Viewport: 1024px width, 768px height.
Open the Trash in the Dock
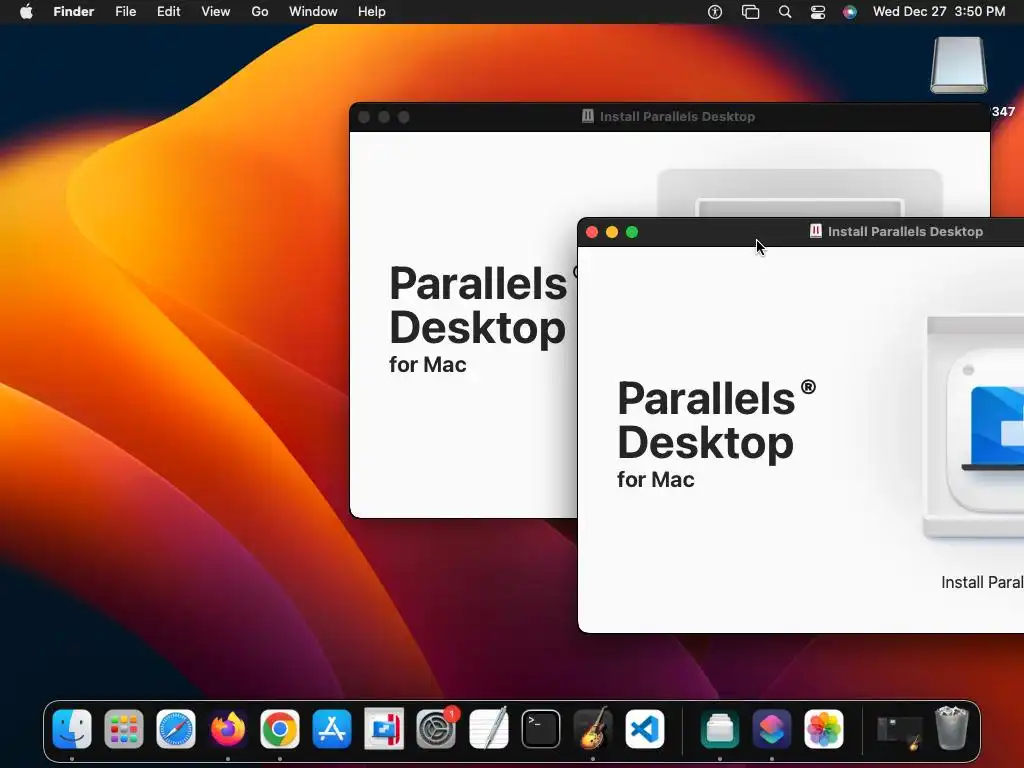[x=952, y=728]
